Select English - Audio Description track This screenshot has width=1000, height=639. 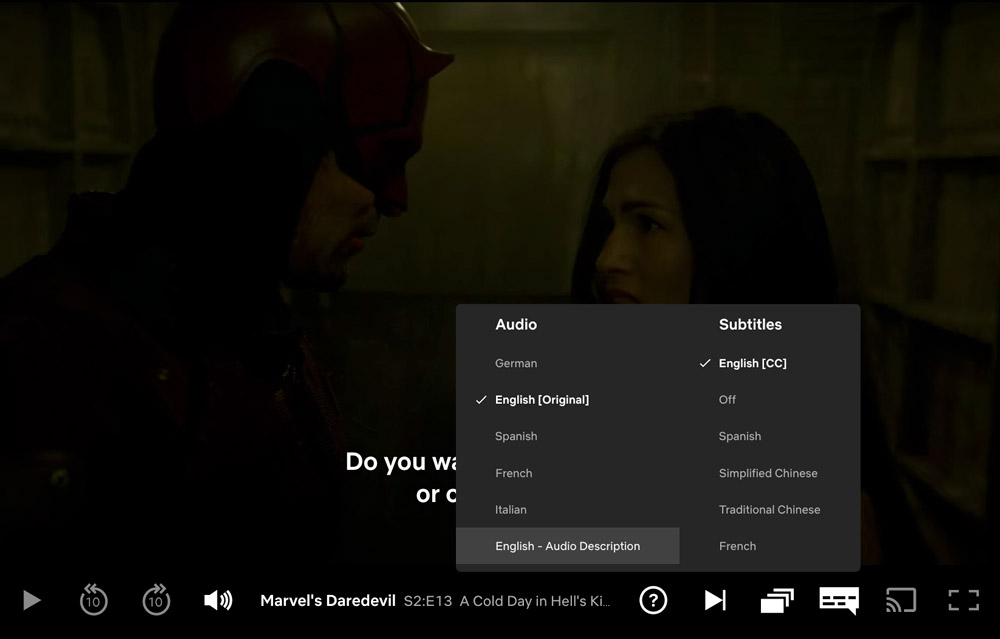coord(568,546)
